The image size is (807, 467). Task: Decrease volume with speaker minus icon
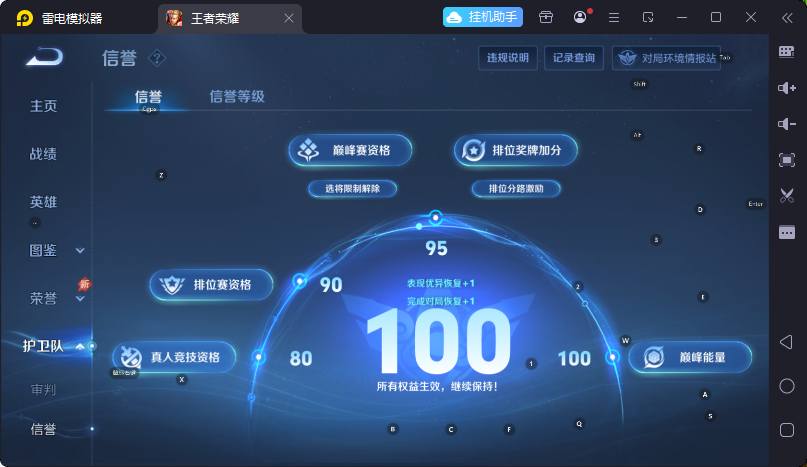pos(786,124)
